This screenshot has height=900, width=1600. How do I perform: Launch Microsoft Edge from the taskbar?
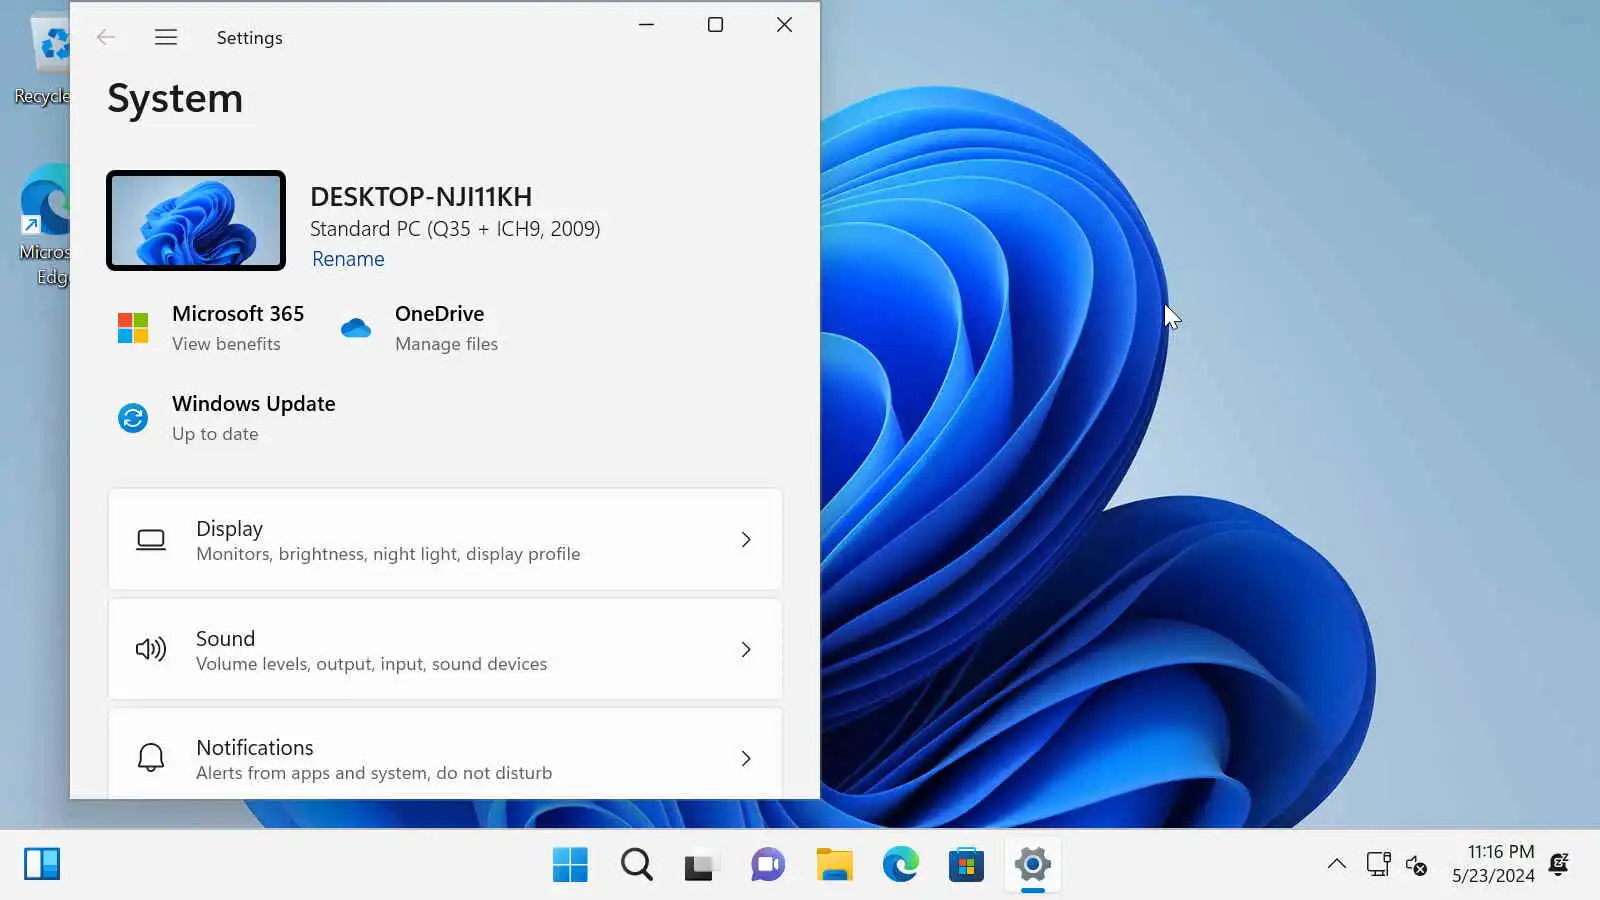click(900, 865)
